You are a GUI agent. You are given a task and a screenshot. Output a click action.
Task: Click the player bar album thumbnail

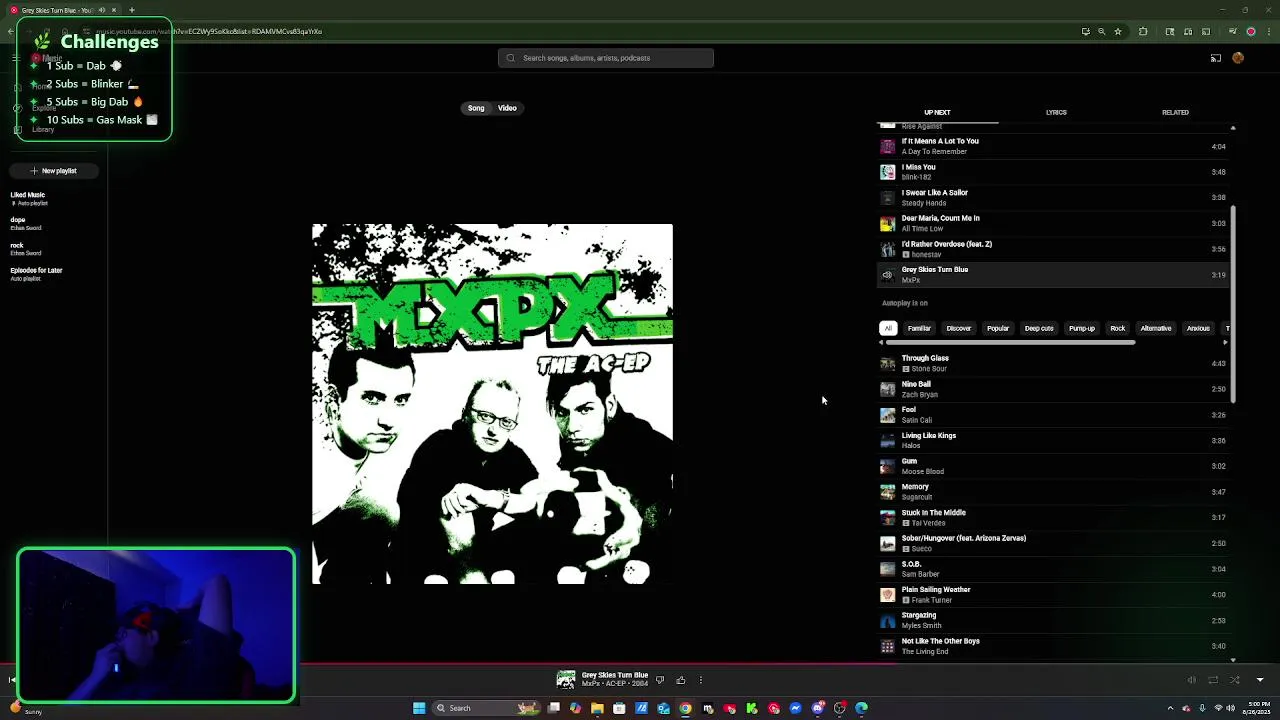pyautogui.click(x=566, y=680)
